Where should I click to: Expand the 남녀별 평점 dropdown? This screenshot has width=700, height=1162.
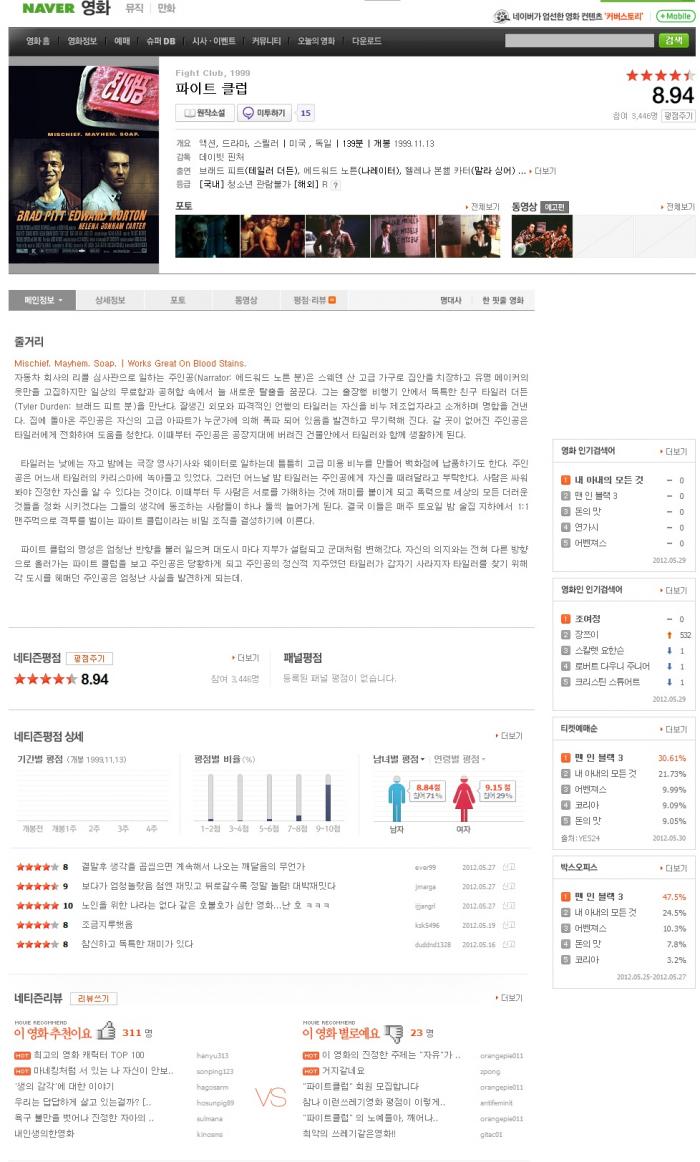[399, 759]
